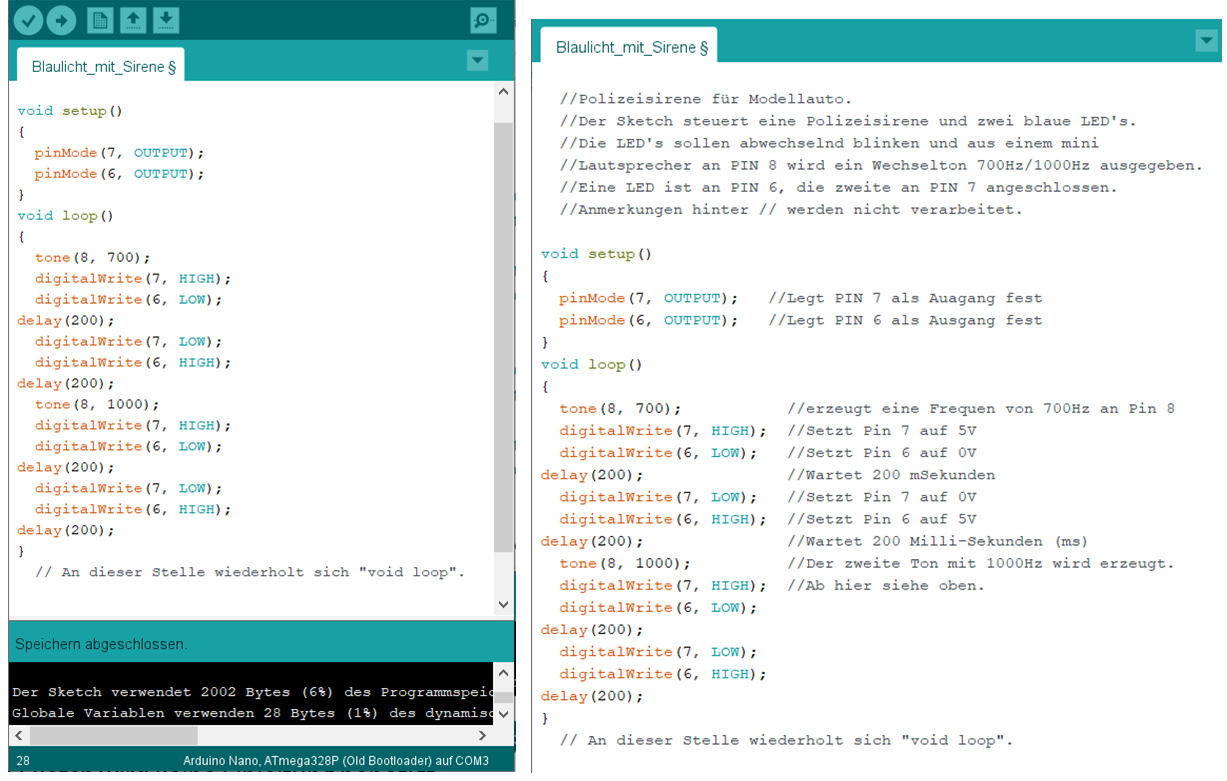The width and height of the screenshot is (1227, 781).
Task: Click the Verify (checkmark) compile icon
Action: [27, 20]
